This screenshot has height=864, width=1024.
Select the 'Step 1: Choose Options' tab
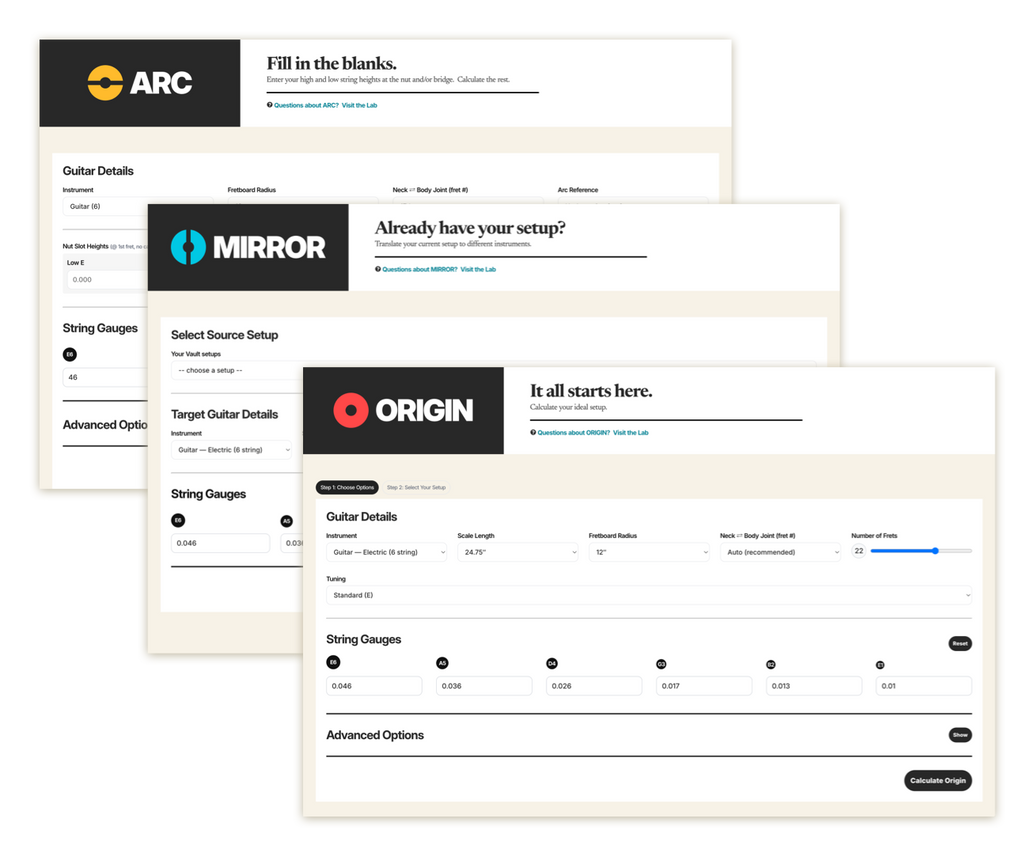(x=347, y=487)
